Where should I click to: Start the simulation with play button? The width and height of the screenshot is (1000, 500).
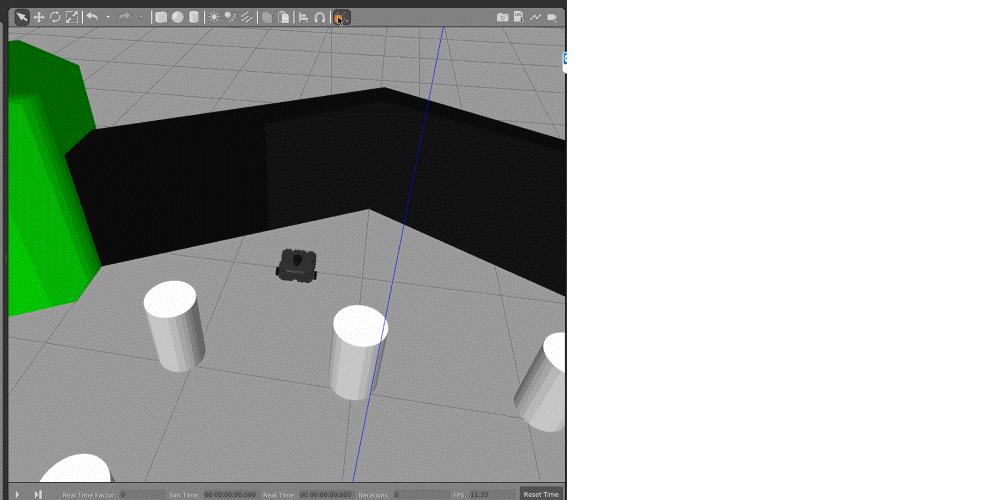coord(17,494)
